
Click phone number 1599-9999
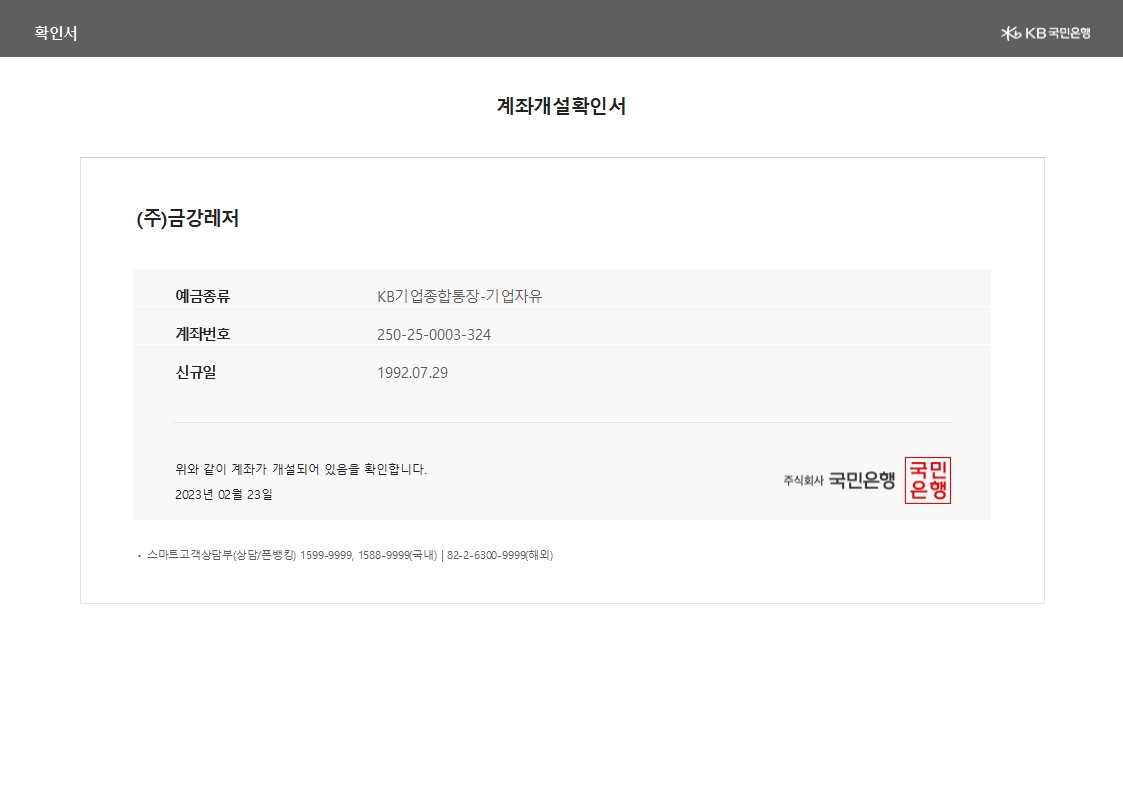(x=326, y=555)
